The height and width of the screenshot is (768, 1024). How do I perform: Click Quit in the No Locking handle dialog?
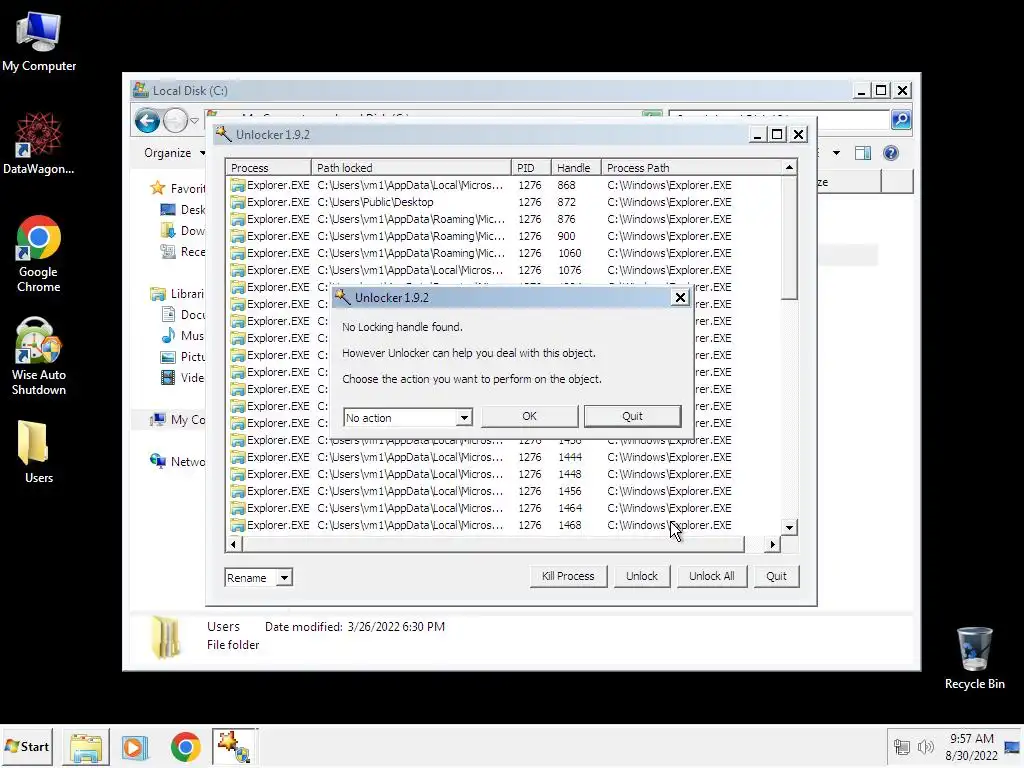click(632, 416)
